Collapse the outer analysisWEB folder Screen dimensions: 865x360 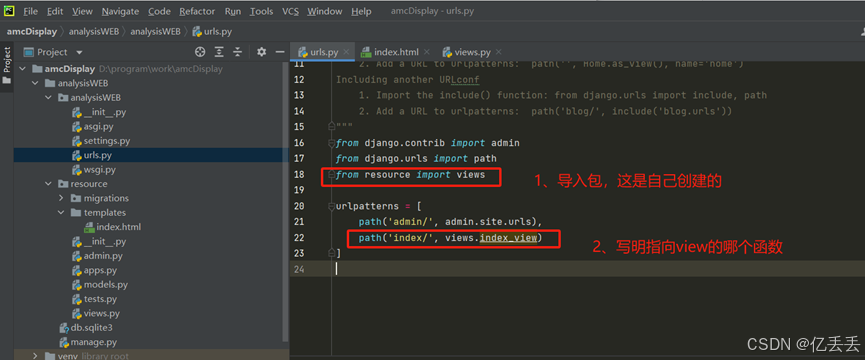(x=35, y=83)
